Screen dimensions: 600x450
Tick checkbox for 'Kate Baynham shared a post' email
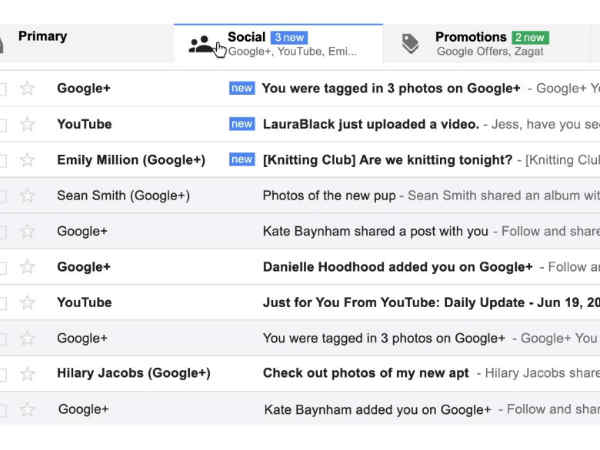3,232
